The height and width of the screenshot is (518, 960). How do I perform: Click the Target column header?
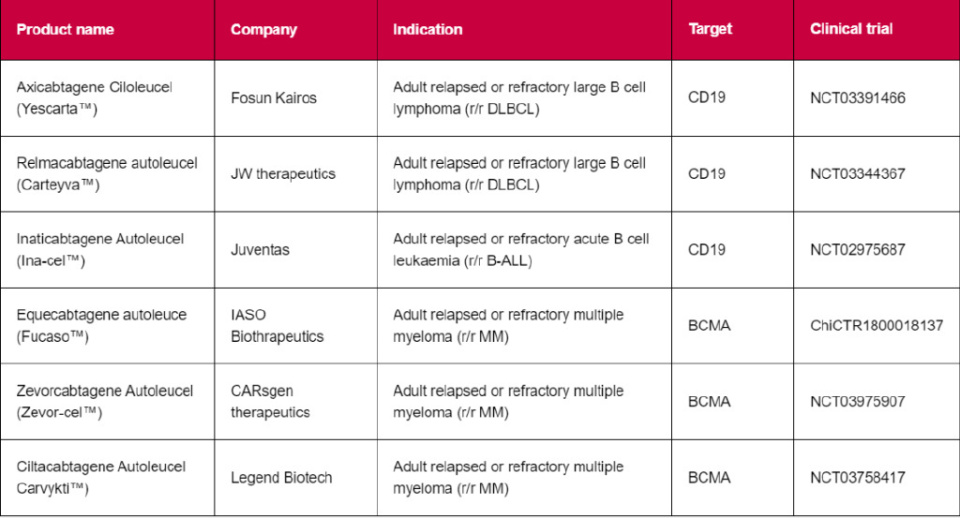pos(709,29)
